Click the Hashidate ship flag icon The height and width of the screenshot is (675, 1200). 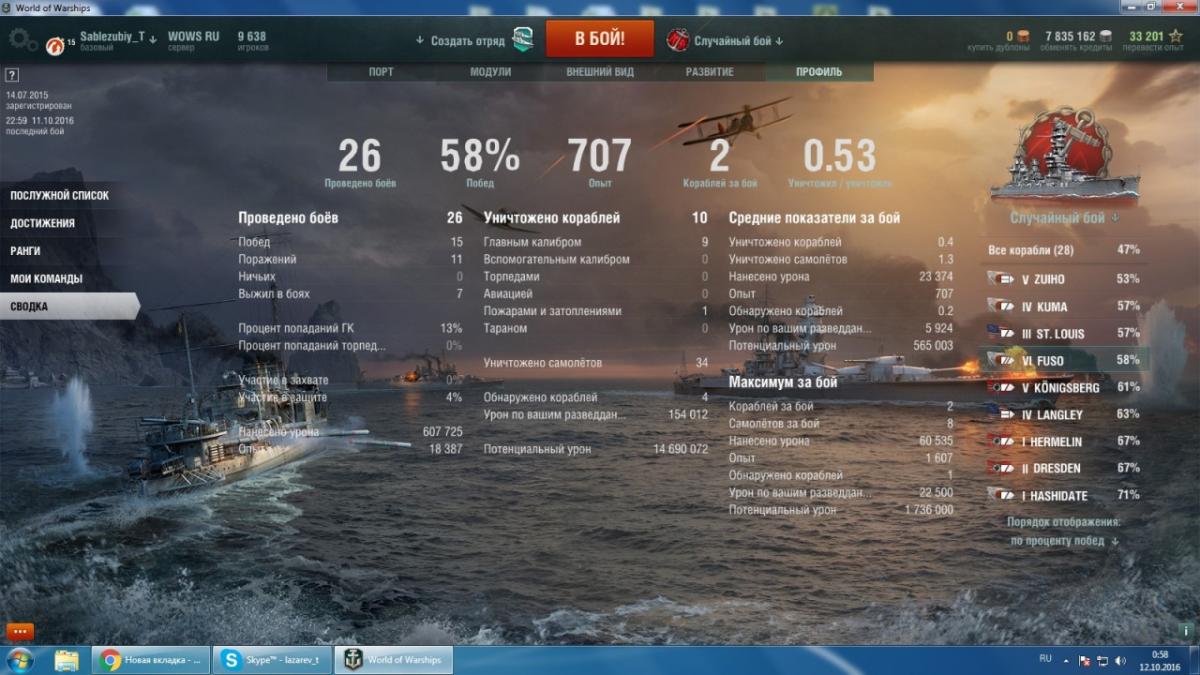click(x=1000, y=495)
